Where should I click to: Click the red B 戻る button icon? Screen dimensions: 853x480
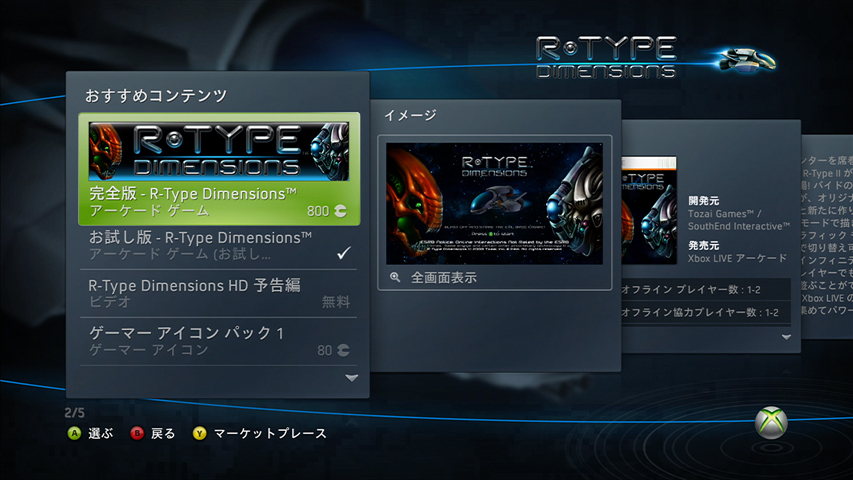pos(137,434)
